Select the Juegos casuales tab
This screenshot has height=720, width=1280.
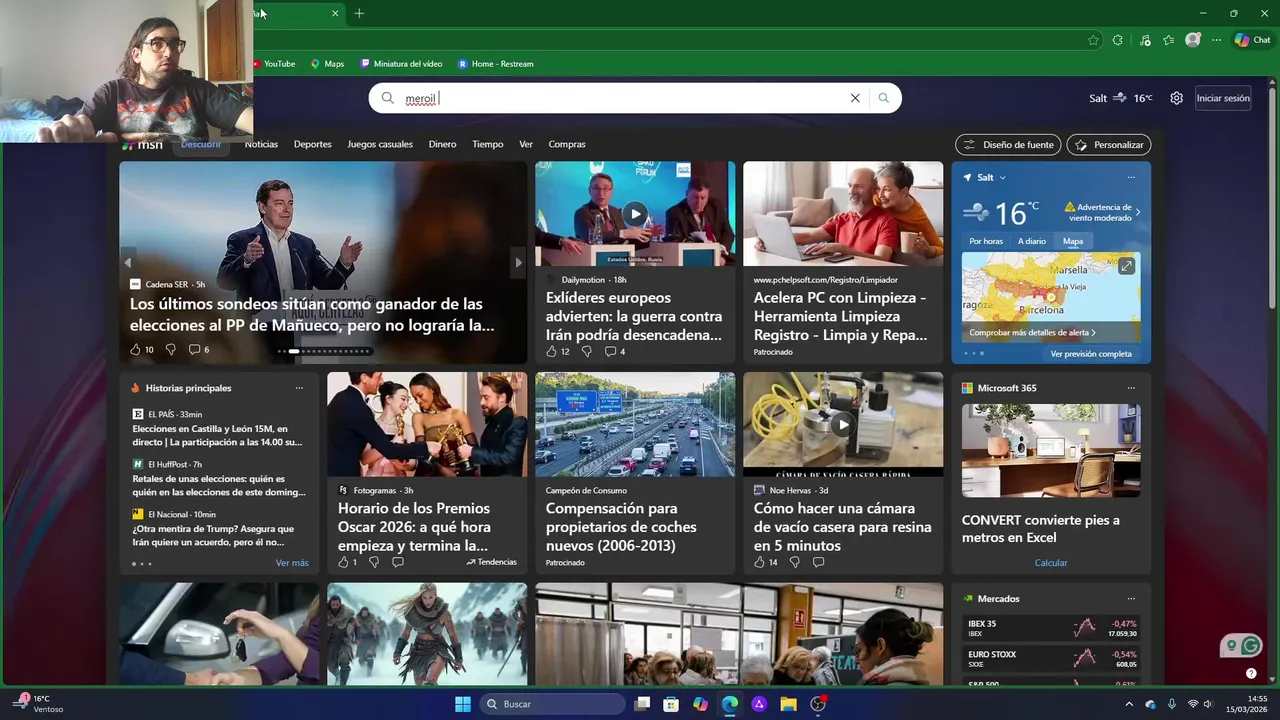point(380,144)
